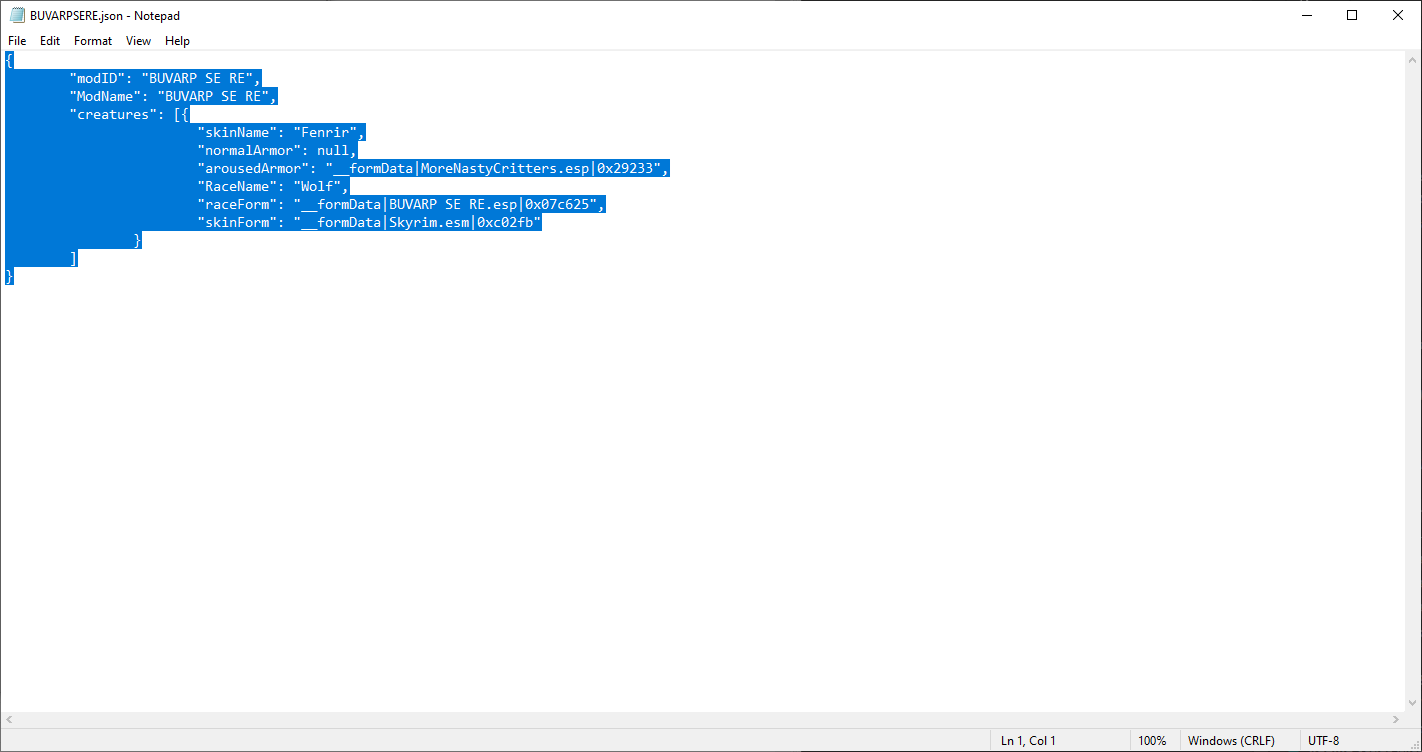Click the Notepad app icon in title bar
1422x752 pixels.
pos(17,15)
